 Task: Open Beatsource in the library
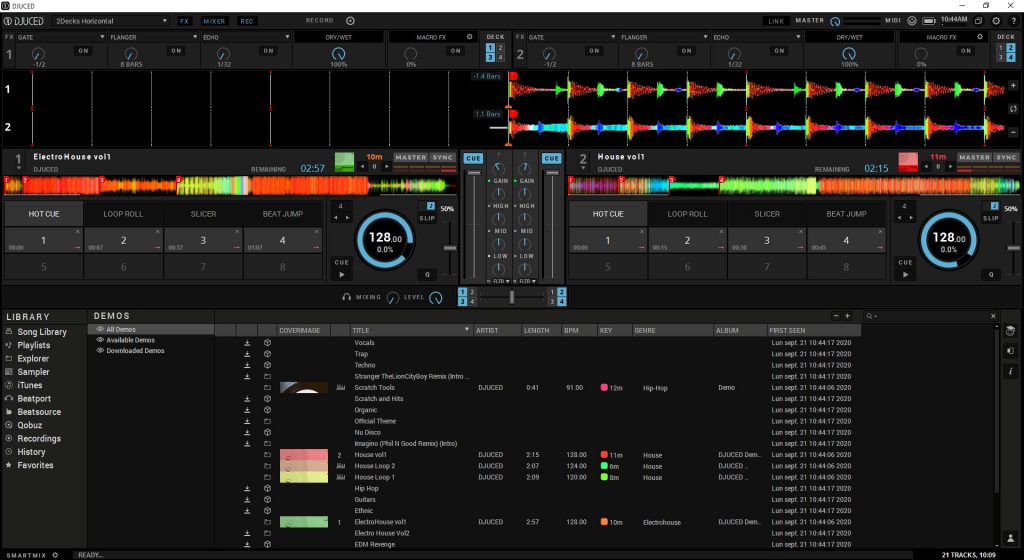[39, 412]
